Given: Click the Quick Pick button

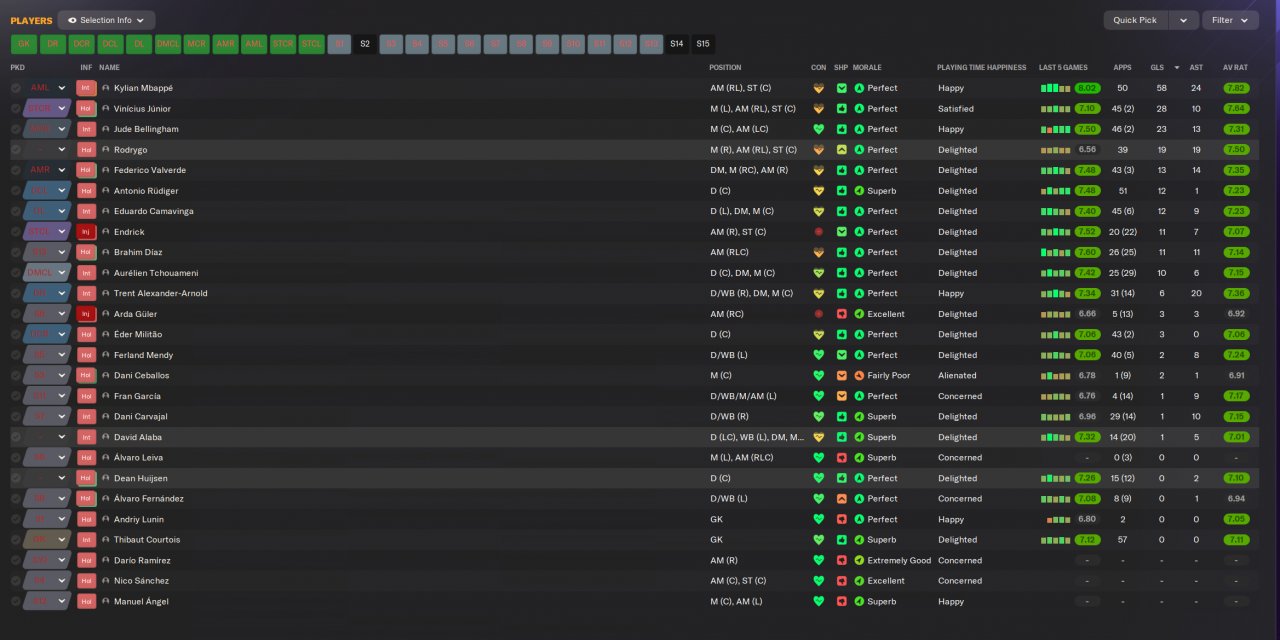Looking at the screenshot, I should coord(1135,20).
